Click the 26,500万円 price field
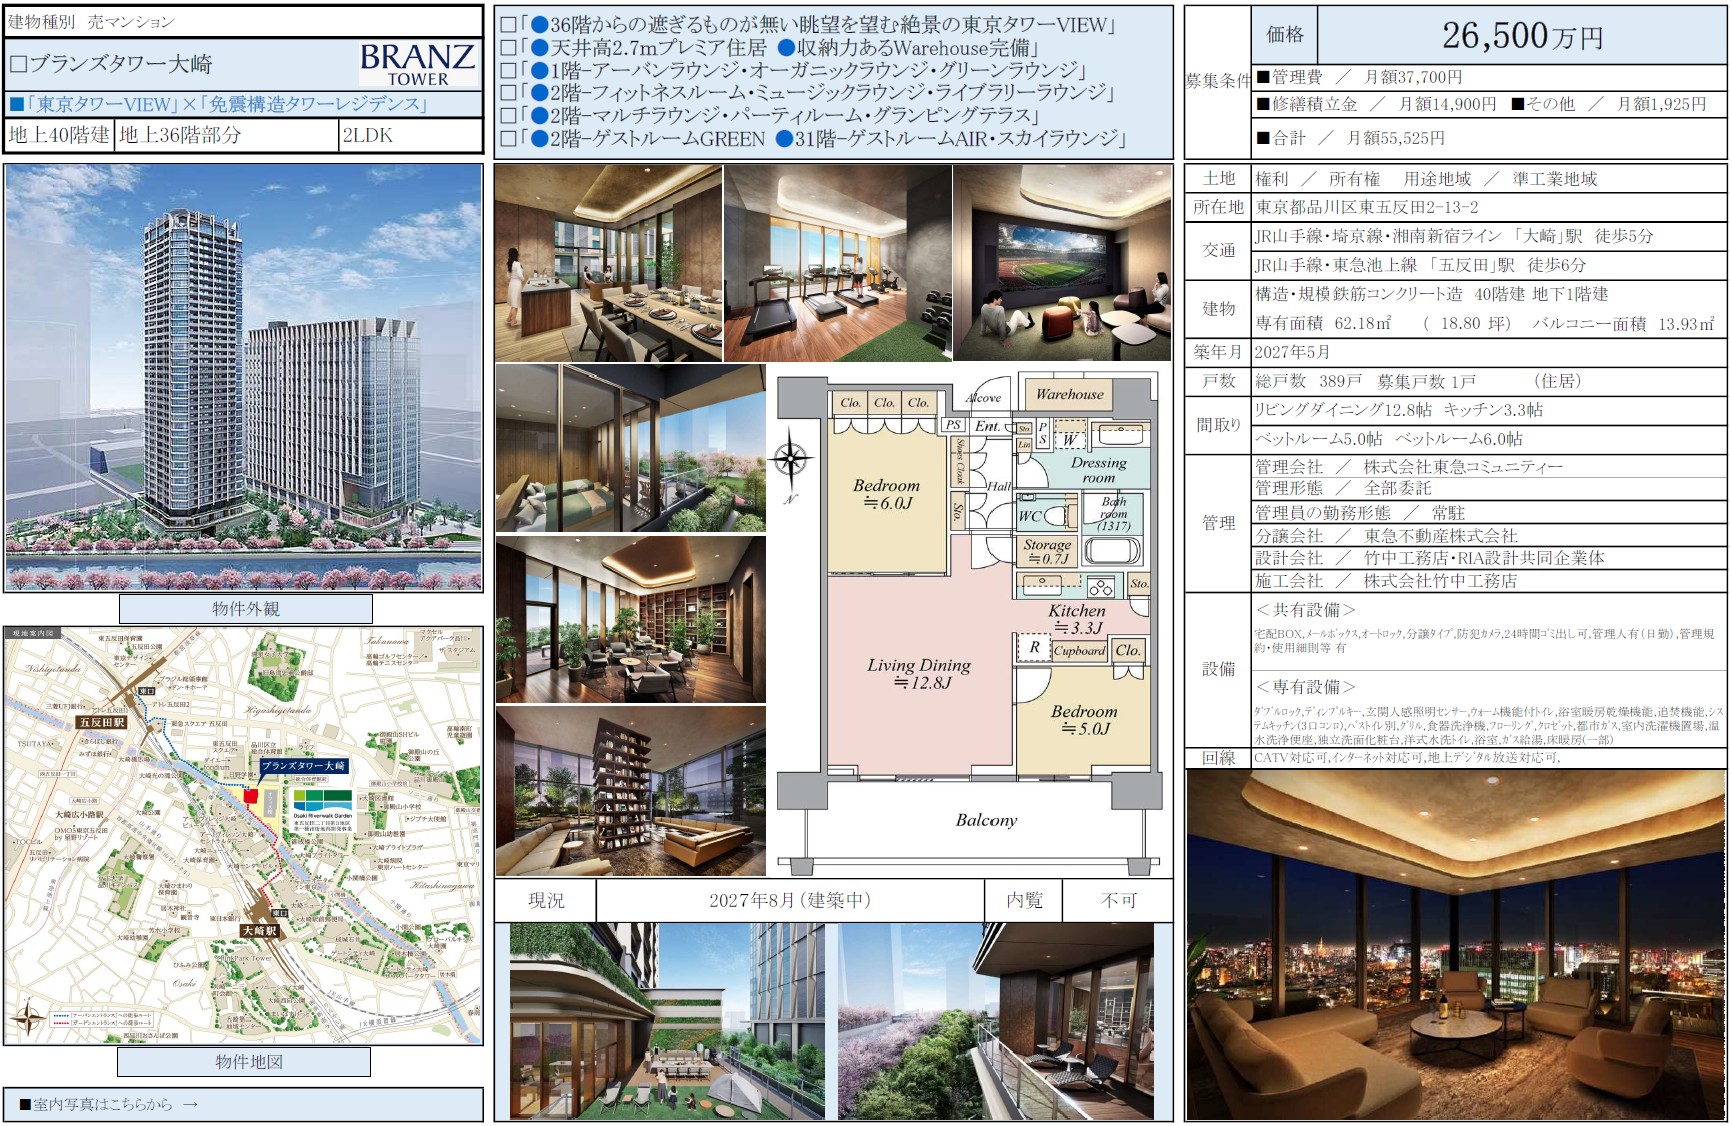The height and width of the screenshot is (1126, 1732). [1521, 36]
